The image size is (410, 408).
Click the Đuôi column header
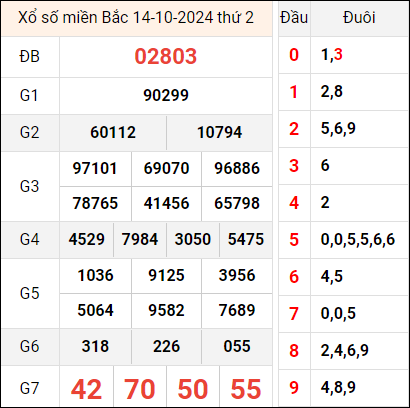click(x=359, y=18)
